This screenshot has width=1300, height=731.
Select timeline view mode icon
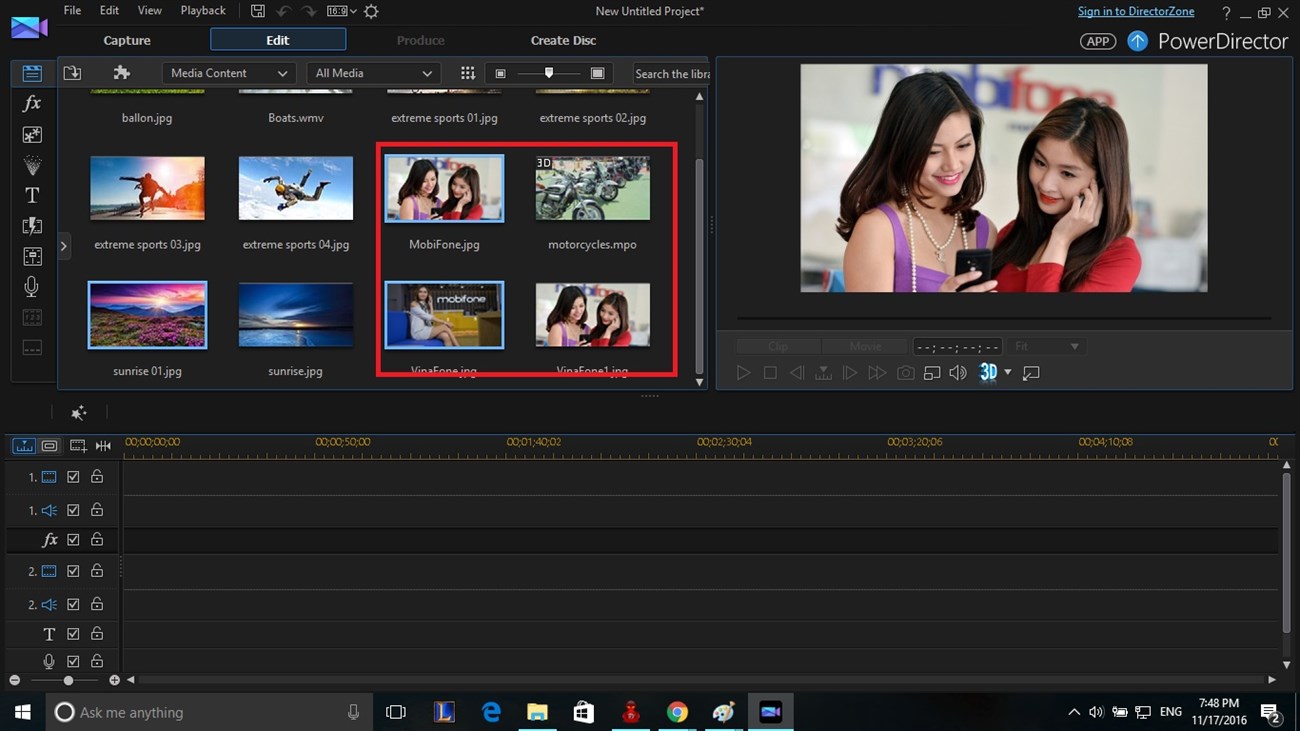23,445
